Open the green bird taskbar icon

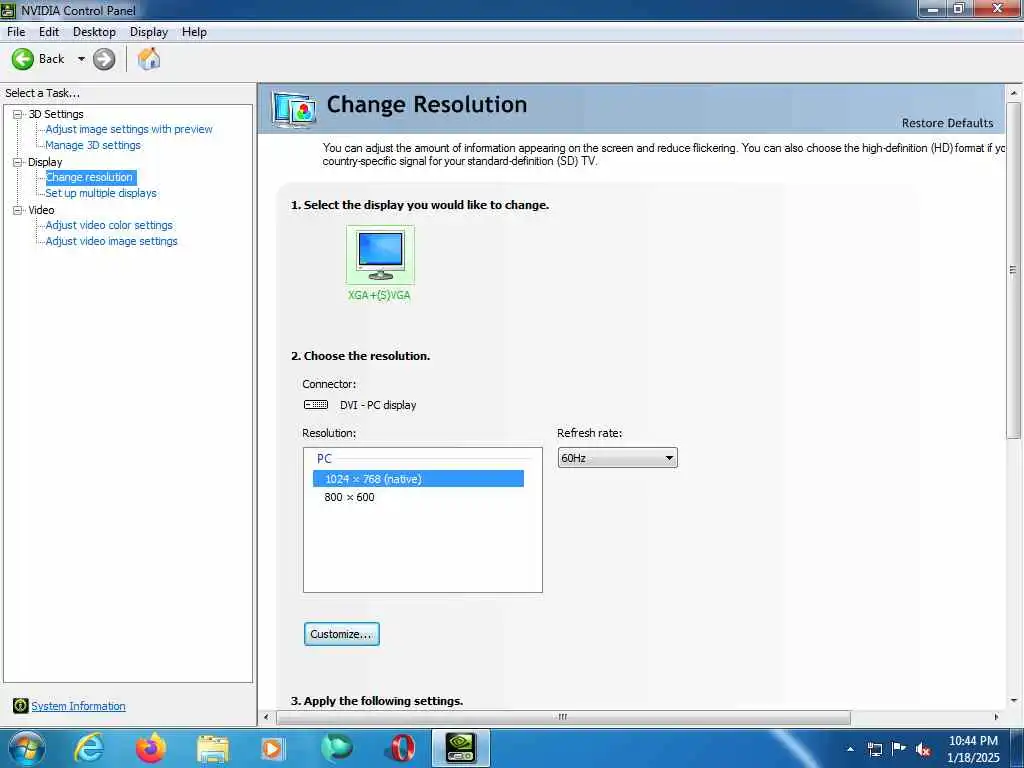(337, 748)
